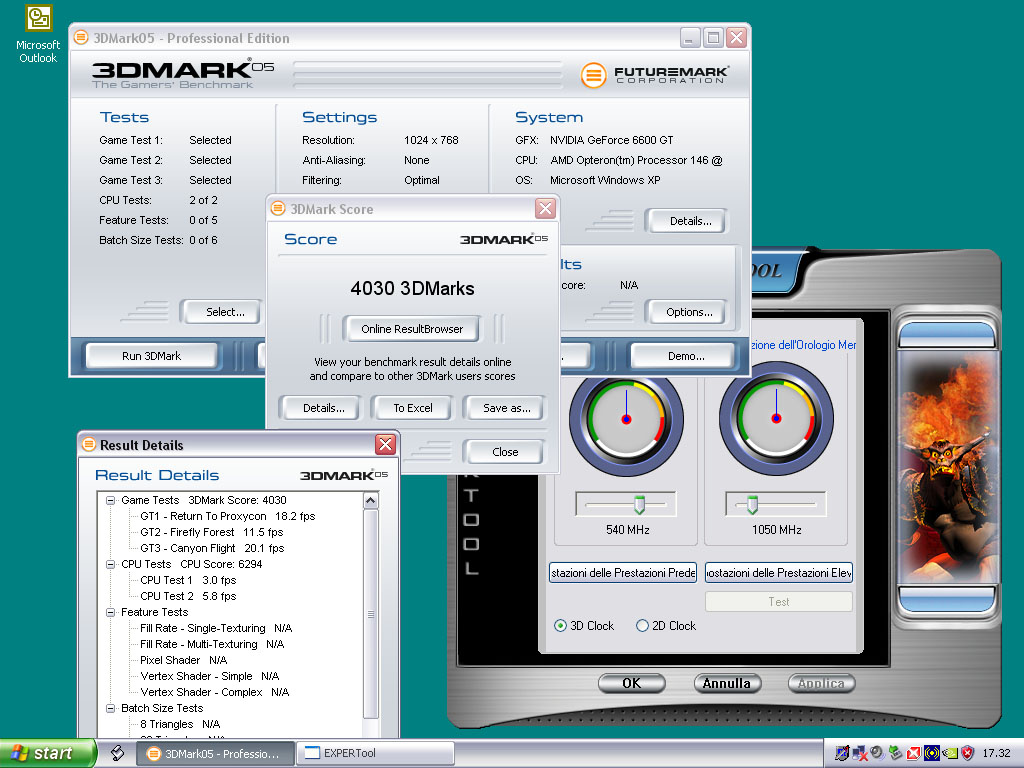Click Save as... in Score dialog
The height and width of the screenshot is (768, 1024).
[506, 408]
